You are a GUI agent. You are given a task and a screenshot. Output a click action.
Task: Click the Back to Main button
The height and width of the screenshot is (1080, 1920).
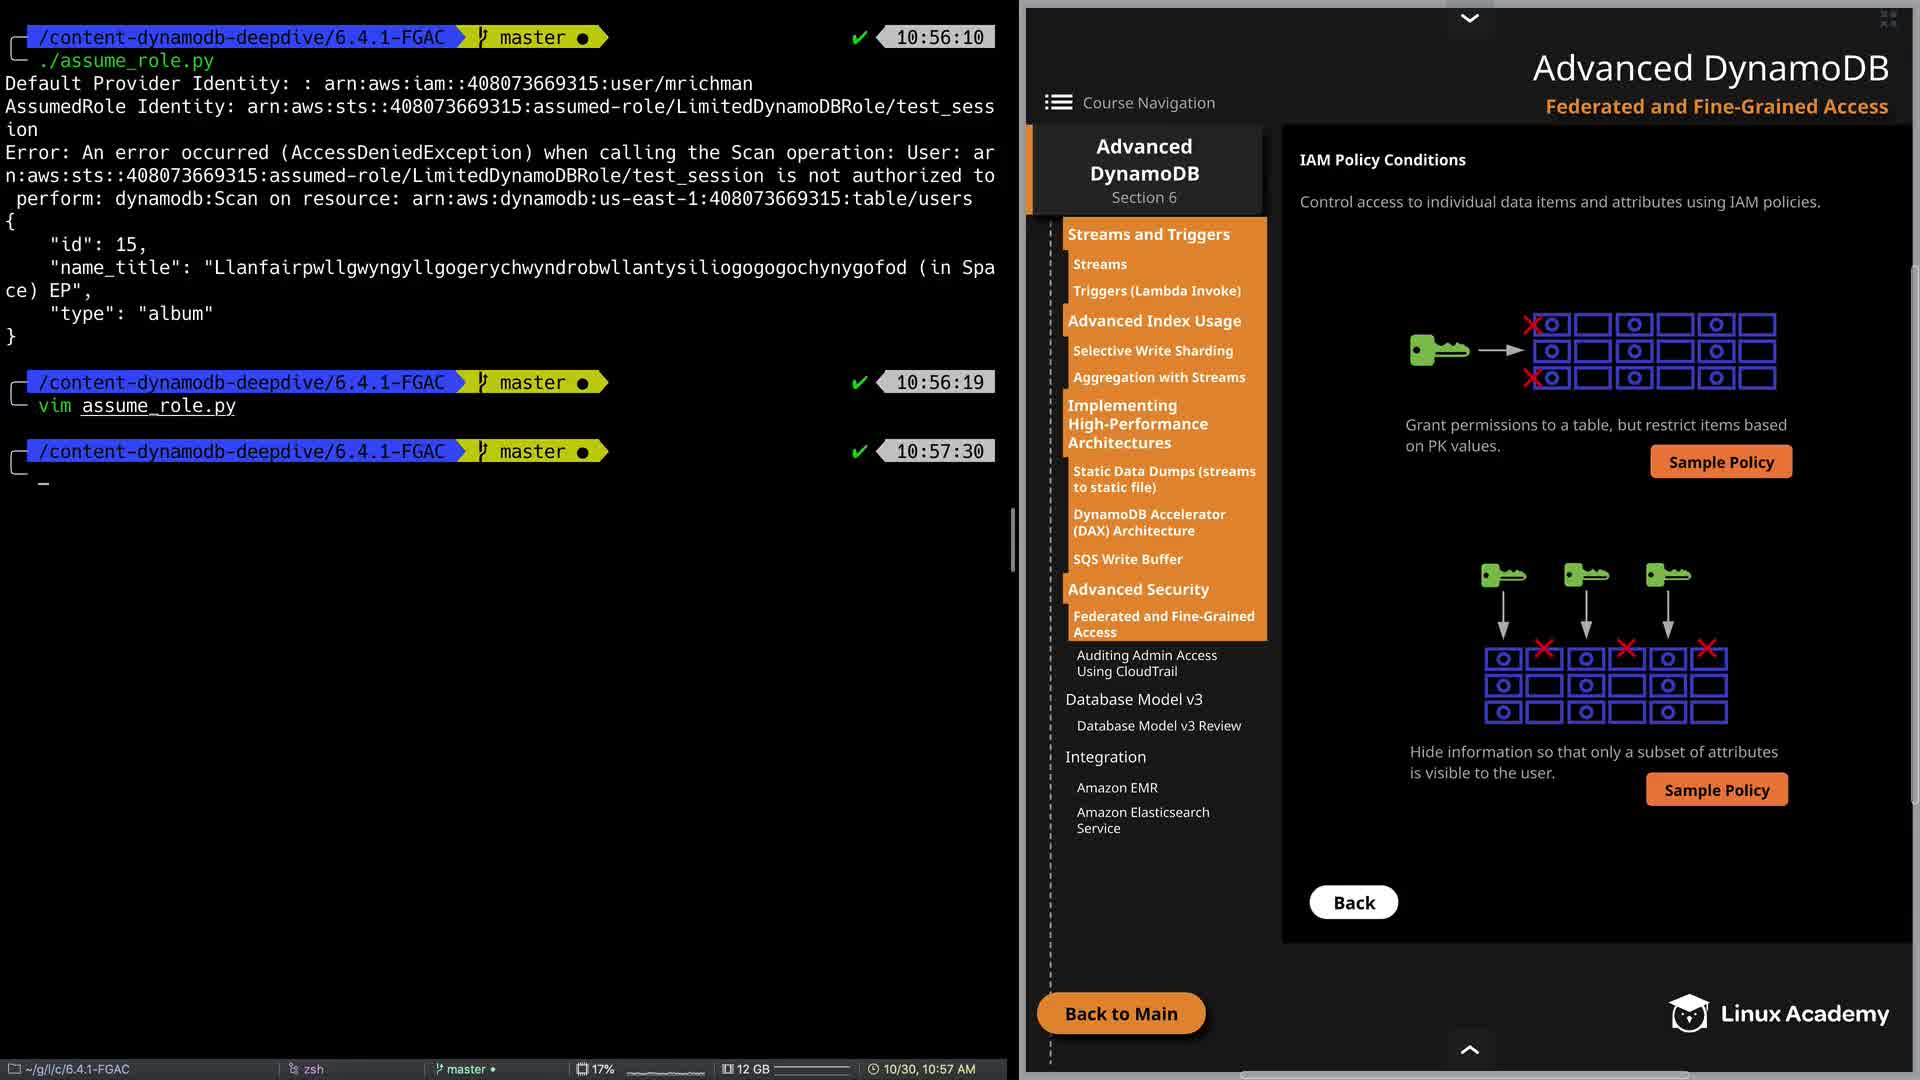pyautogui.click(x=1121, y=1014)
